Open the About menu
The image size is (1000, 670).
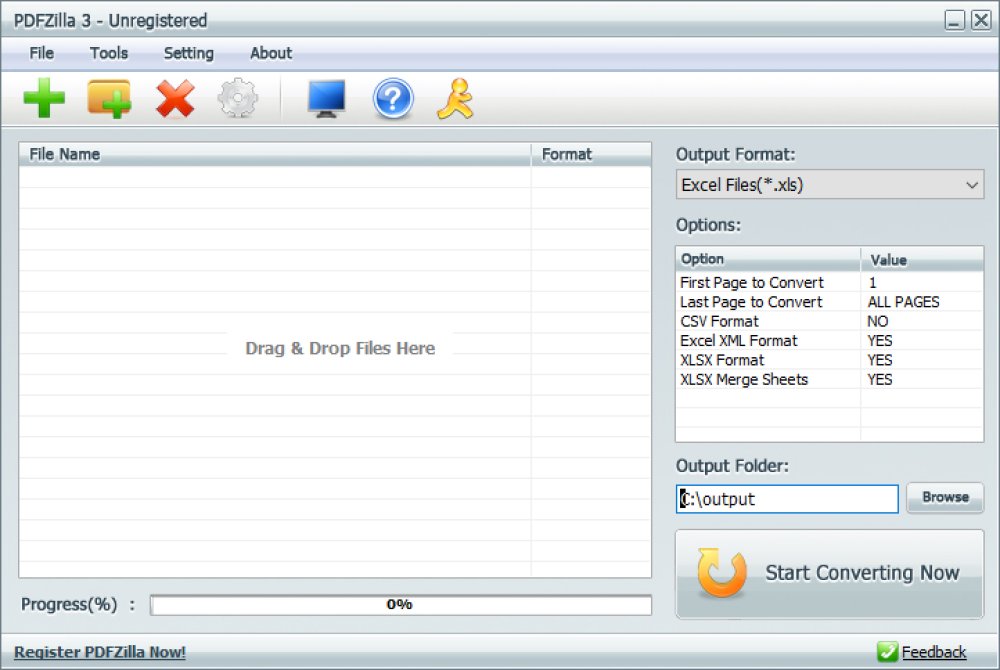pos(271,53)
